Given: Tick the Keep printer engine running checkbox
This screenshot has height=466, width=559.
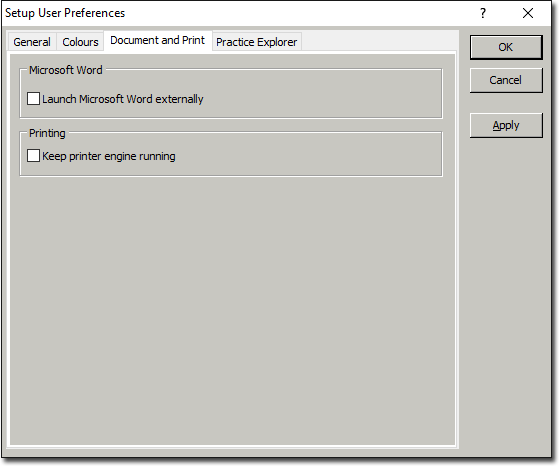Looking at the screenshot, I should [33, 156].
